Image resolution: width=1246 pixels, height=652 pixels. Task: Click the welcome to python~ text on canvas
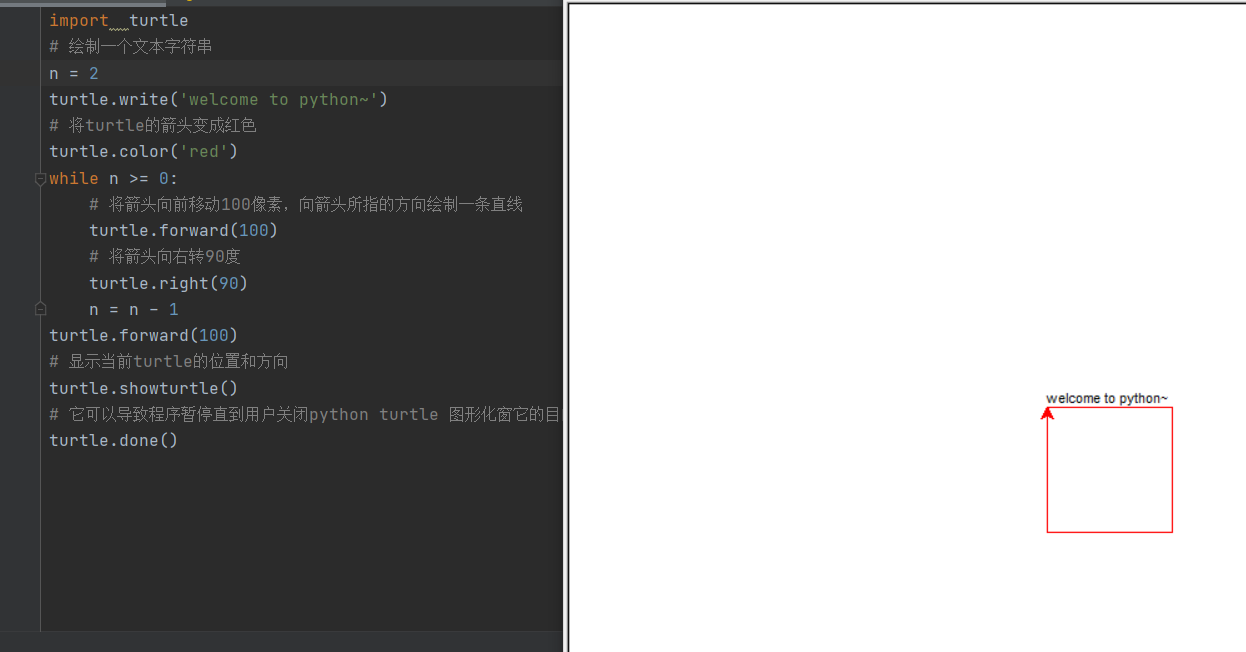pyautogui.click(x=1107, y=398)
